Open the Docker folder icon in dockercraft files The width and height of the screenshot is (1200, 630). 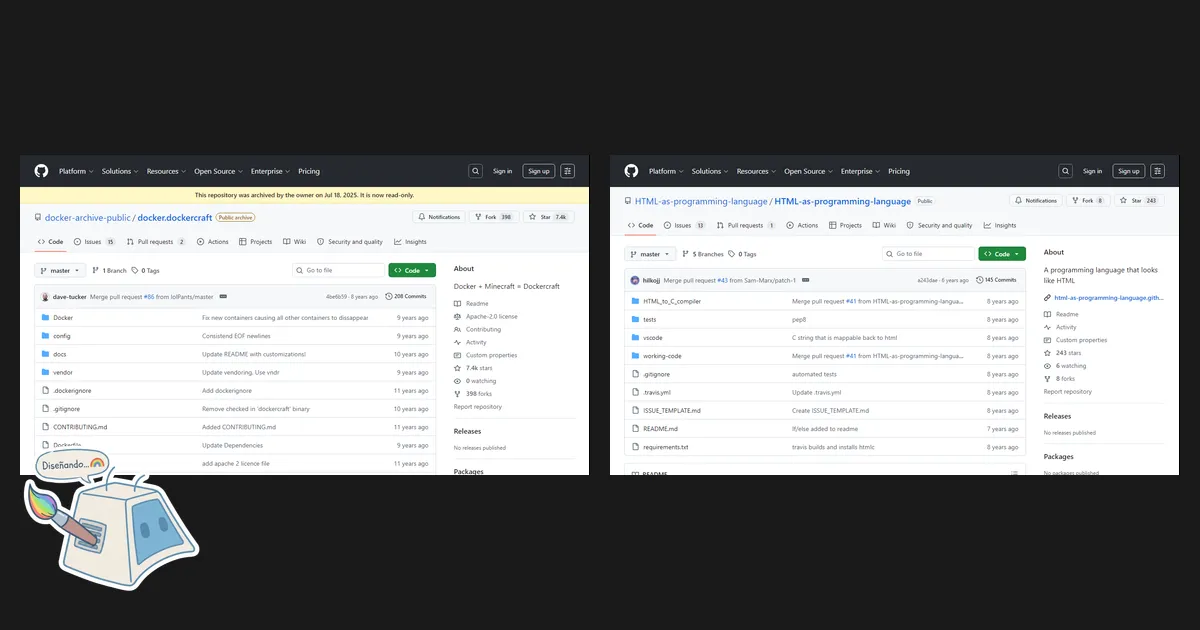pos(45,317)
